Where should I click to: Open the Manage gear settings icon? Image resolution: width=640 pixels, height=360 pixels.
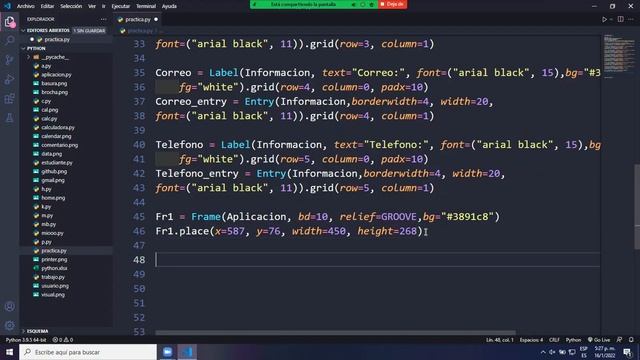pos(9,325)
